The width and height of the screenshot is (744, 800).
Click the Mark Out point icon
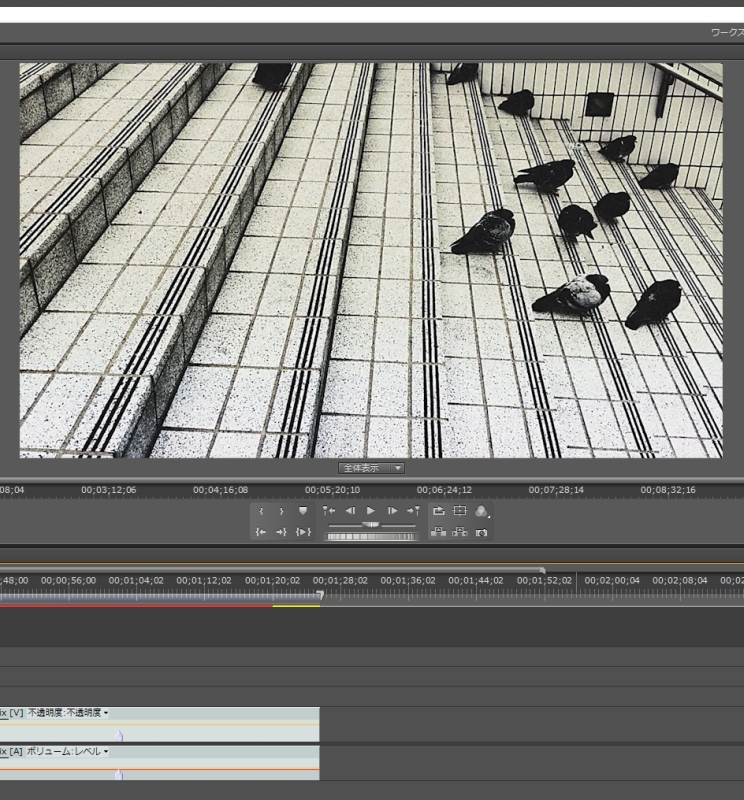click(282, 511)
